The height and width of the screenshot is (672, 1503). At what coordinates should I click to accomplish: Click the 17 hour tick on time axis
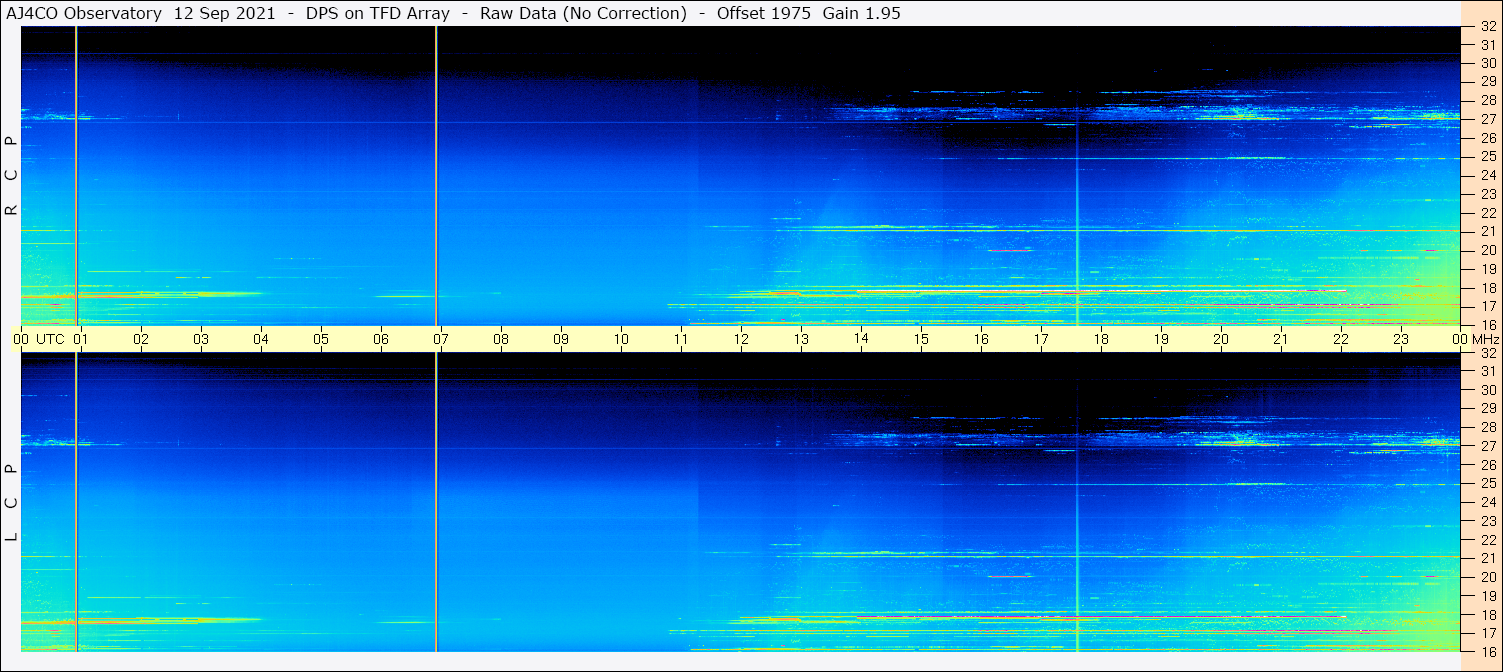(x=1041, y=339)
